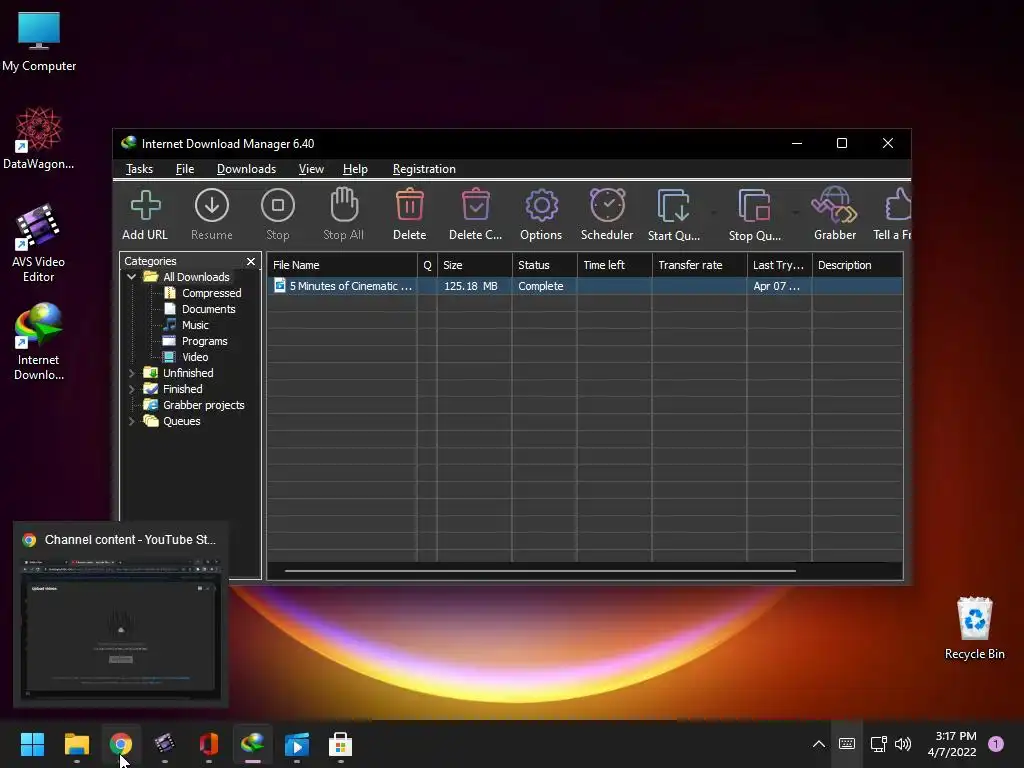Collapse the All Downloads tree node
The width and height of the screenshot is (1024, 768).
[x=132, y=277]
